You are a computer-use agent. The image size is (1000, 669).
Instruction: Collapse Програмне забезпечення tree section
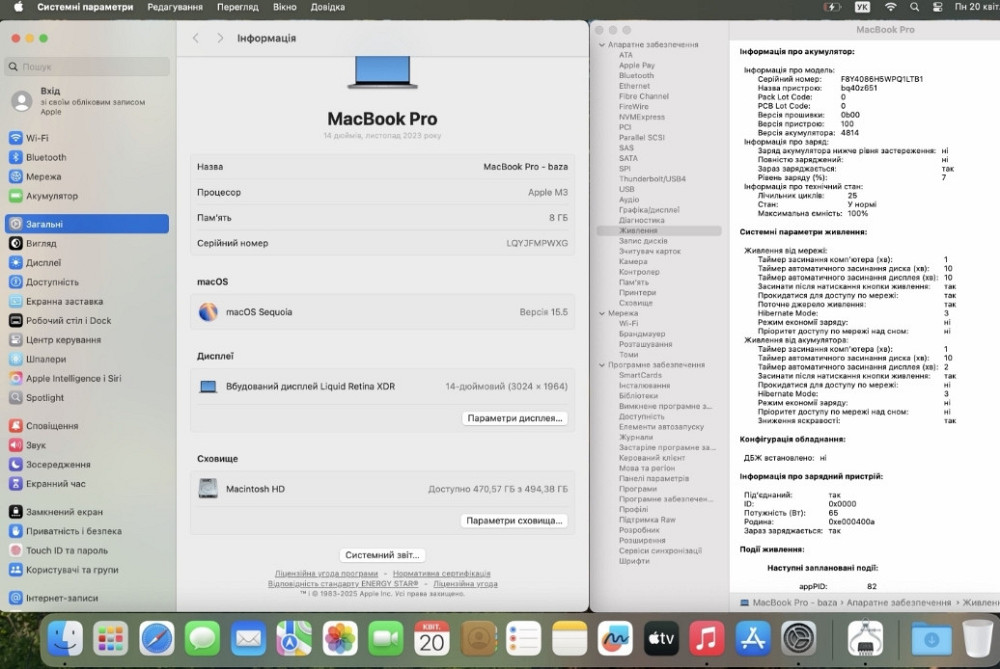coord(602,365)
